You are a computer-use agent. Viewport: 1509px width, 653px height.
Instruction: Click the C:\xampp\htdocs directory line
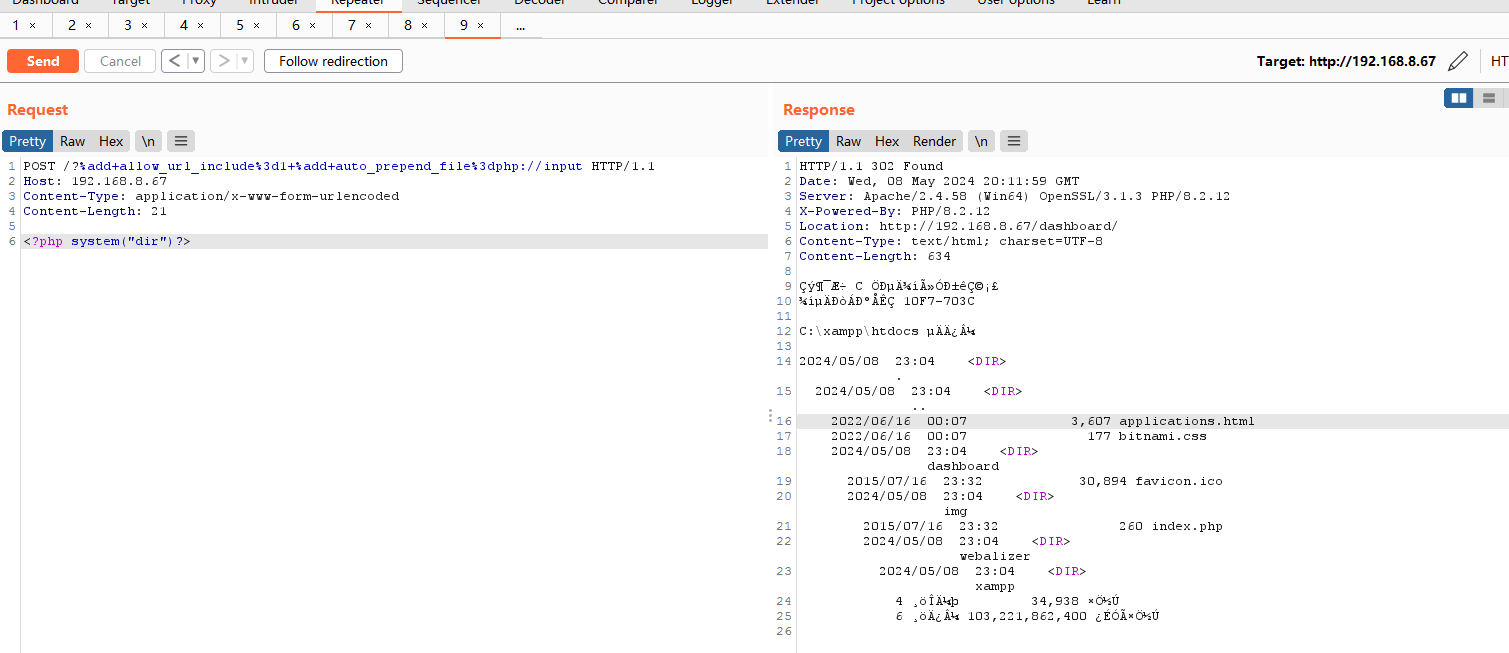887,331
